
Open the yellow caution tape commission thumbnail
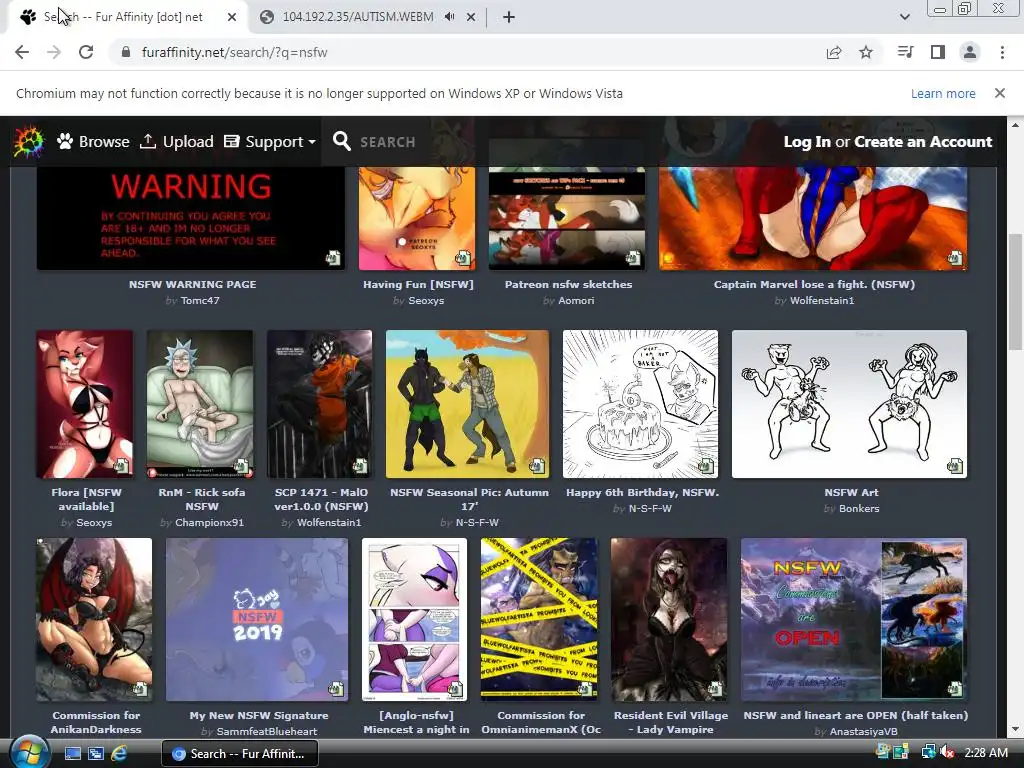(539, 619)
